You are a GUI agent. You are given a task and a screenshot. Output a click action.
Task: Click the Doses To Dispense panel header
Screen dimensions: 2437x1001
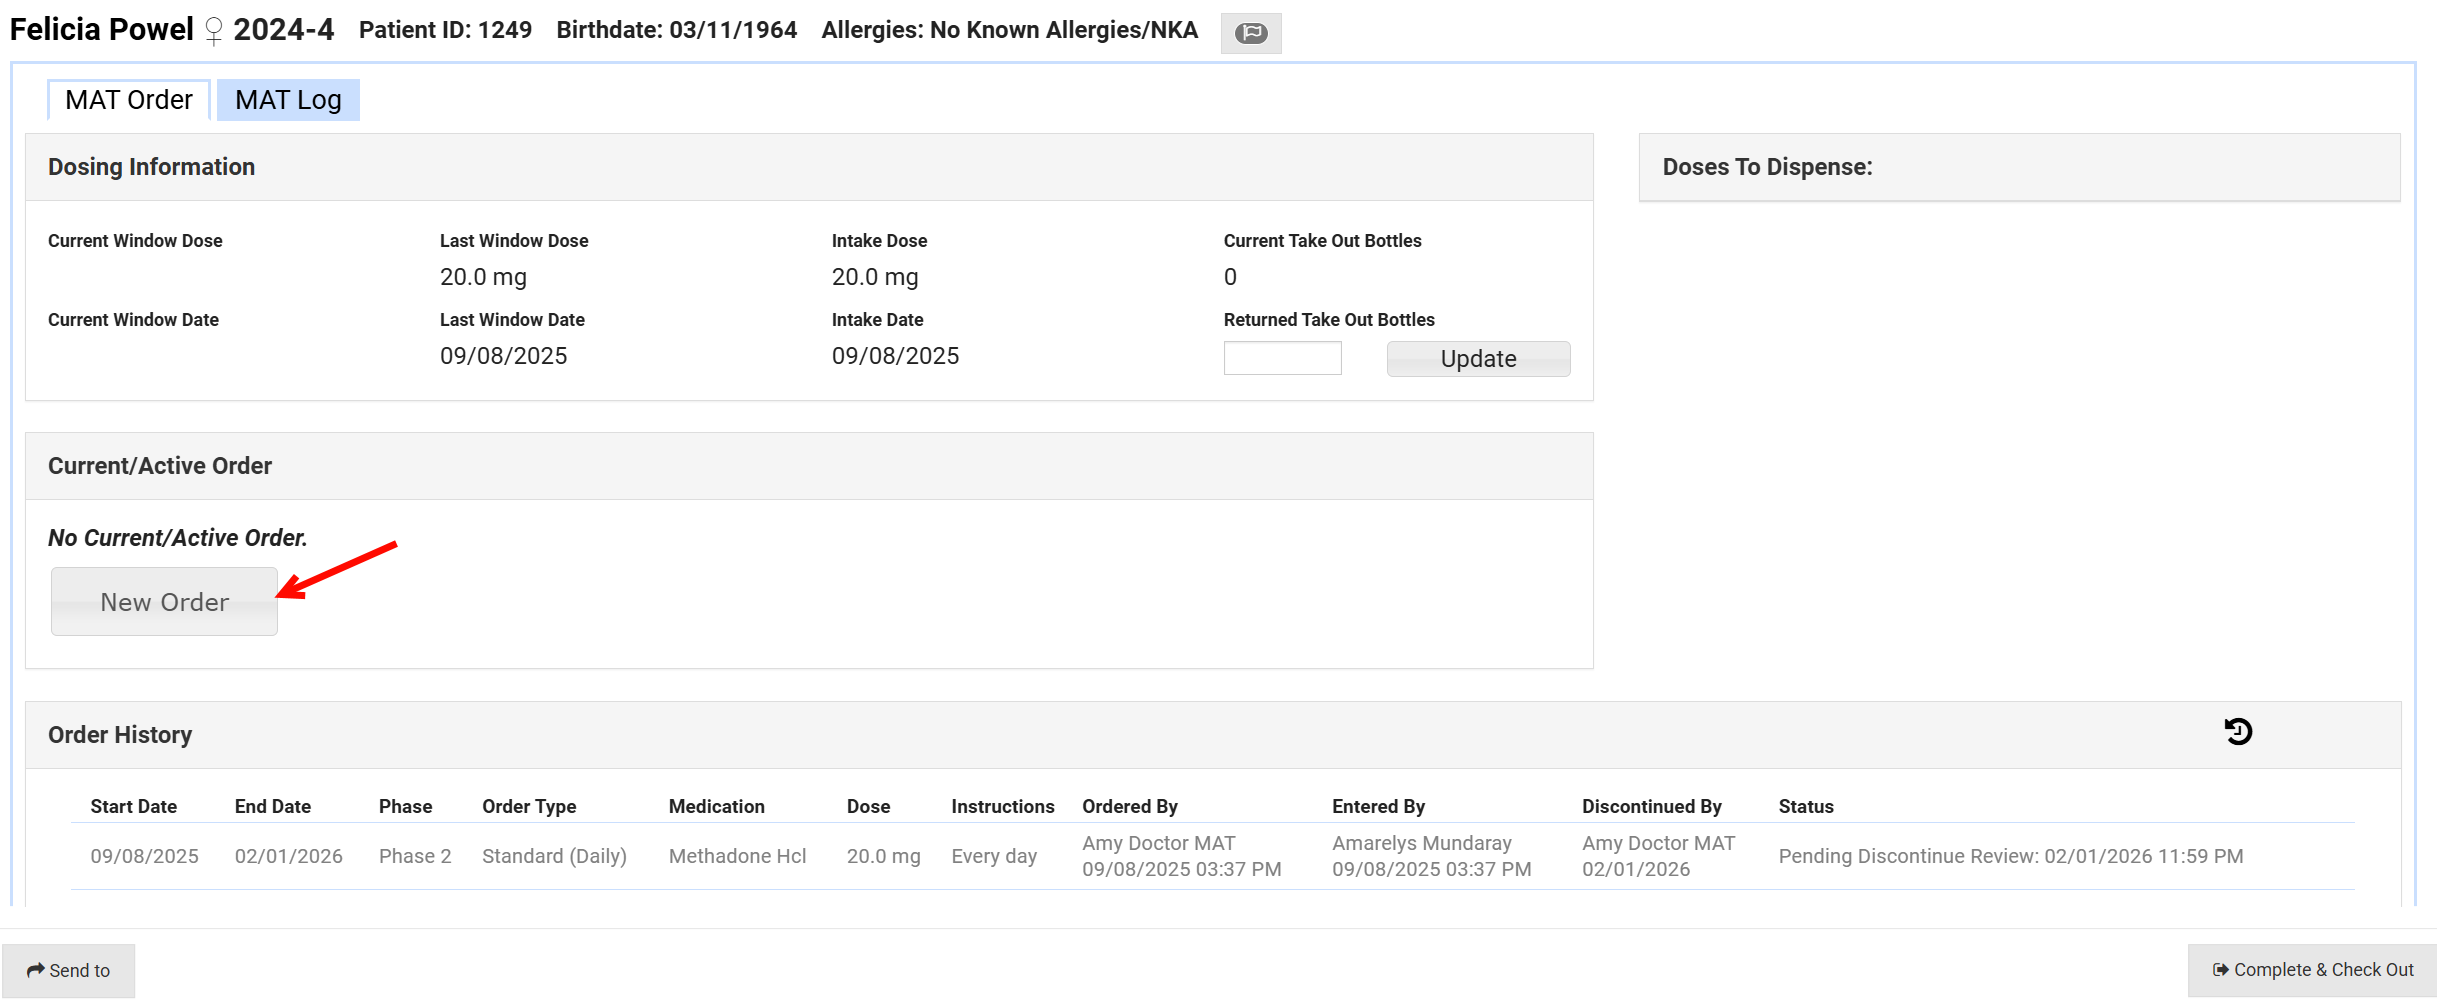coord(1767,167)
